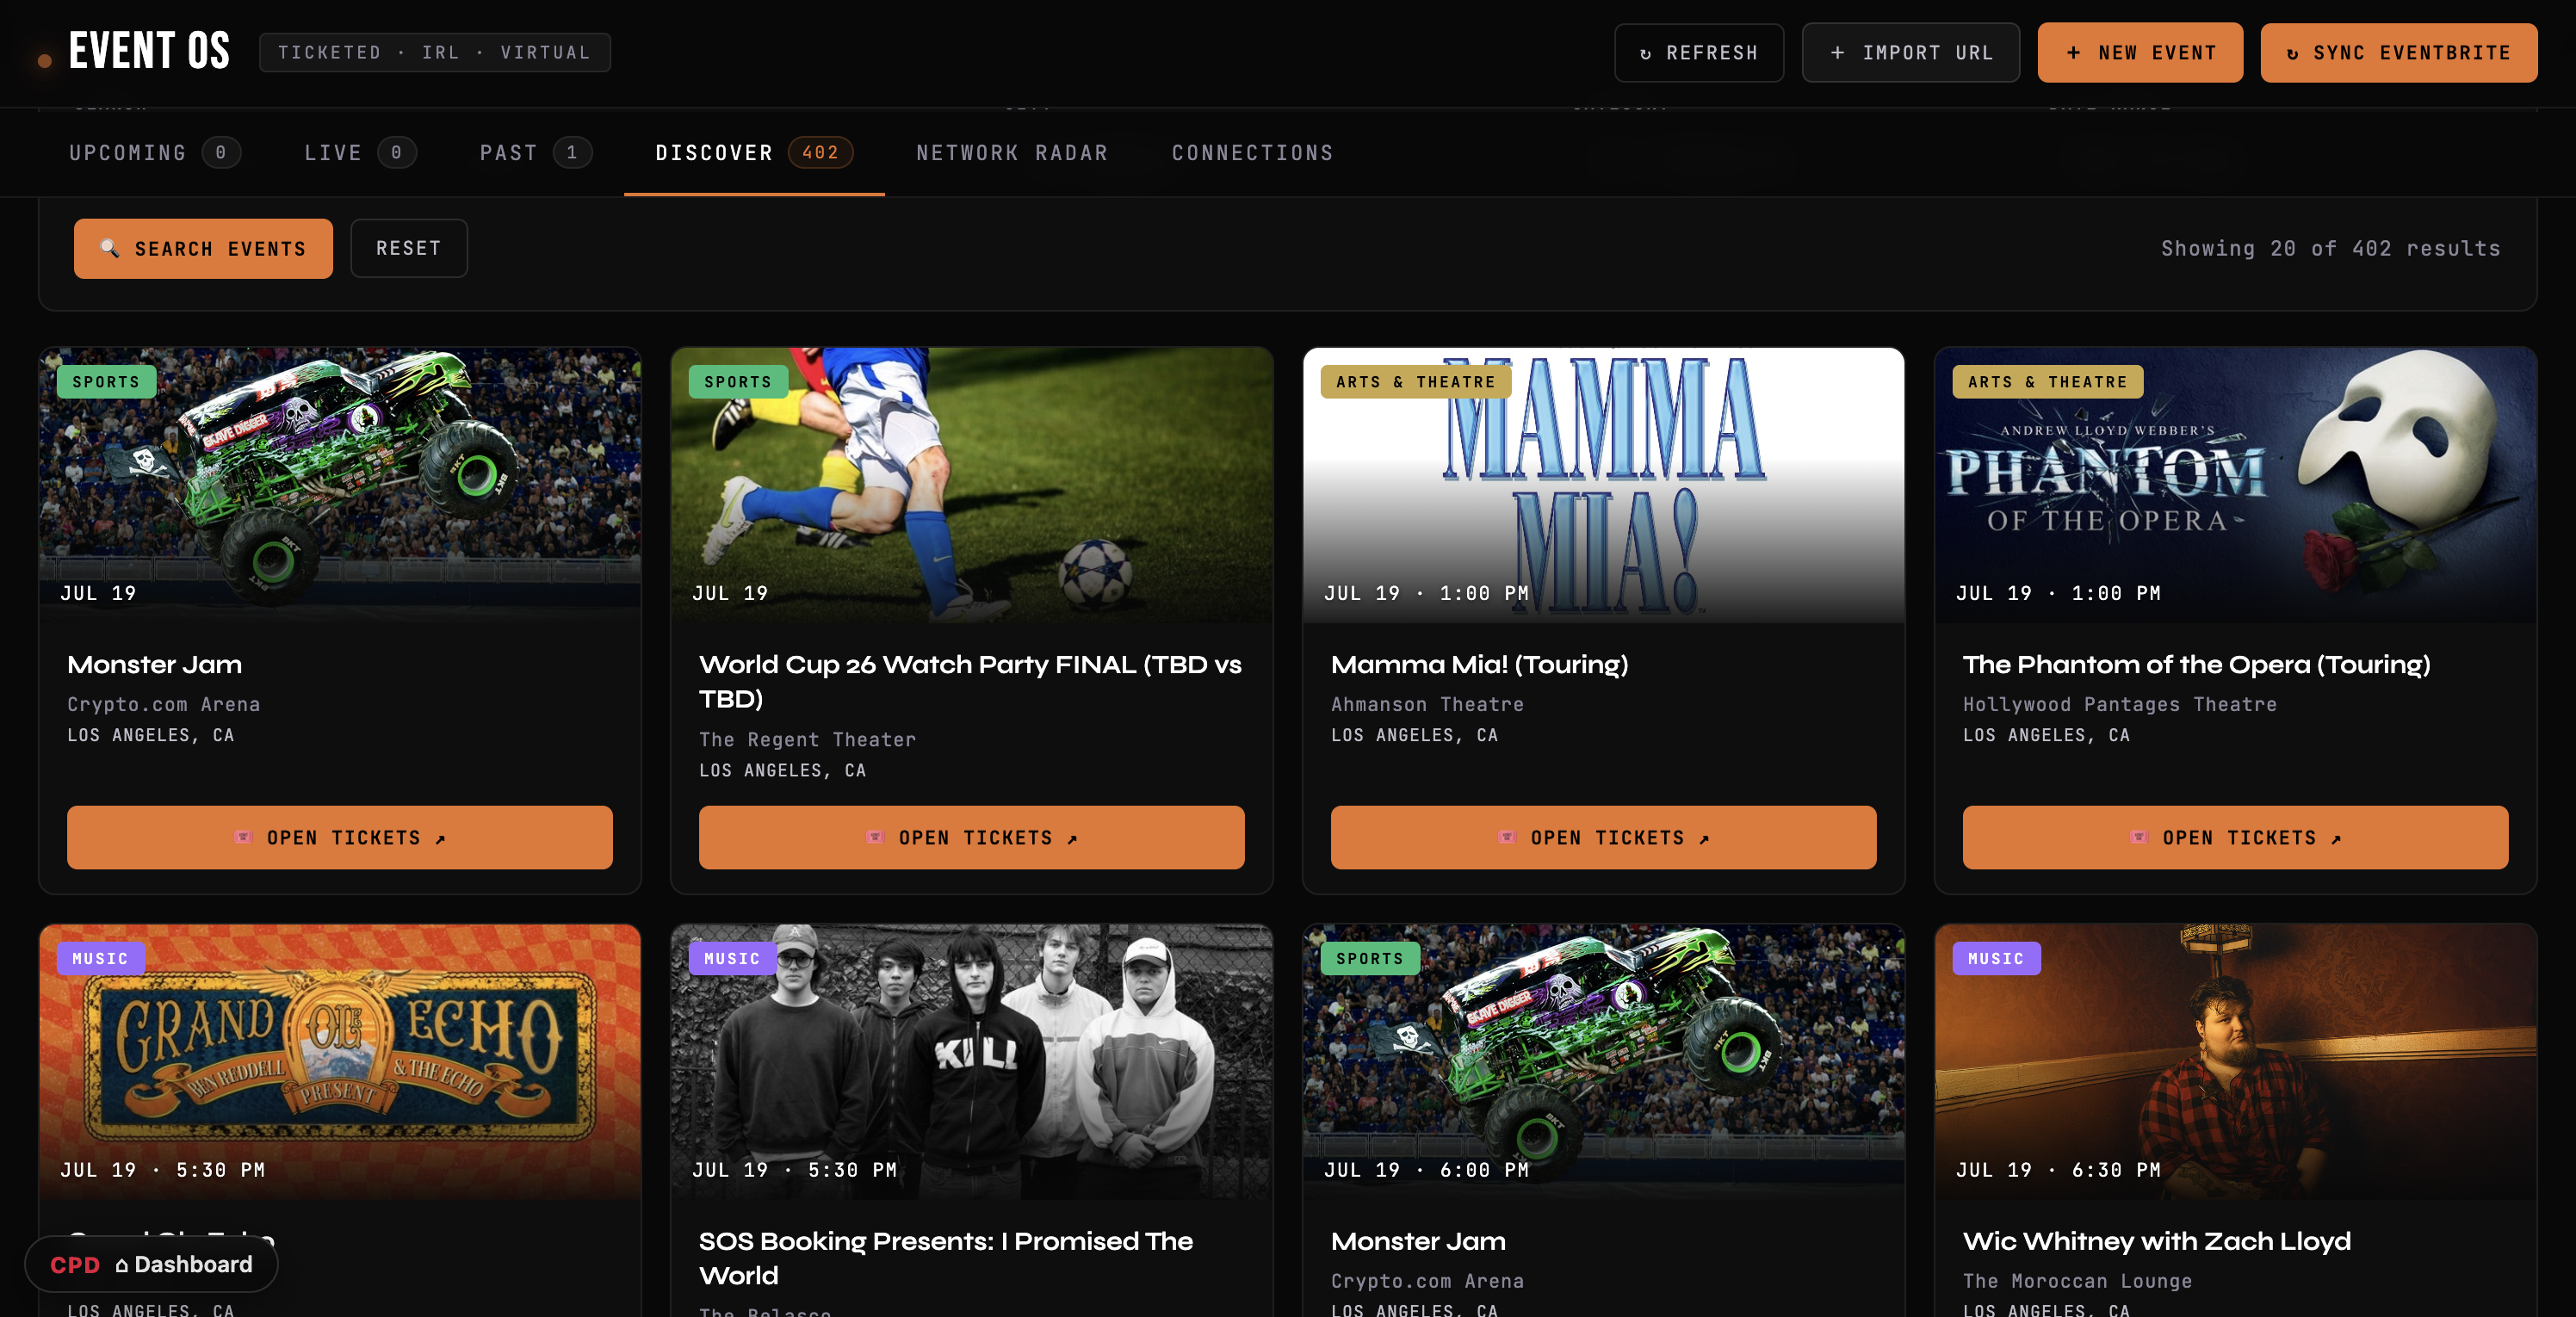The width and height of the screenshot is (2576, 1317).
Task: Click "Hollywood Pantages Theatre" venue text
Action: click(x=2120, y=705)
